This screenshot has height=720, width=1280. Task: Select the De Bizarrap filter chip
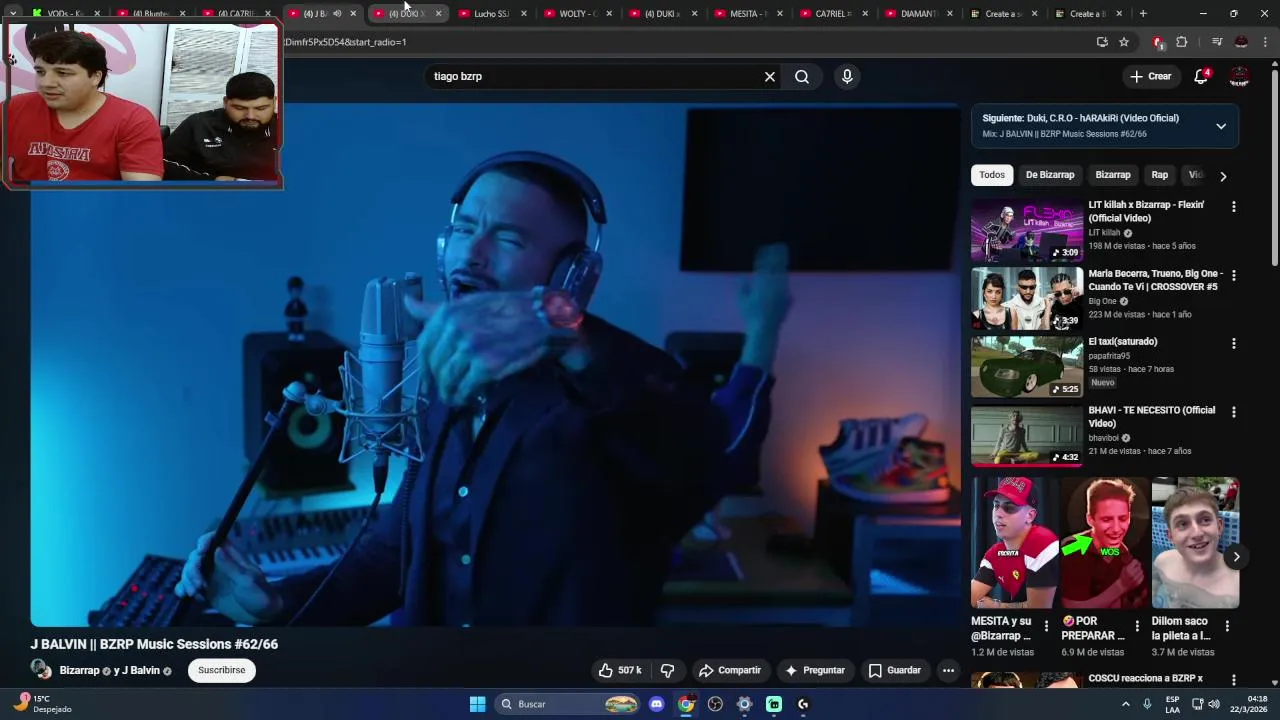pos(1050,175)
